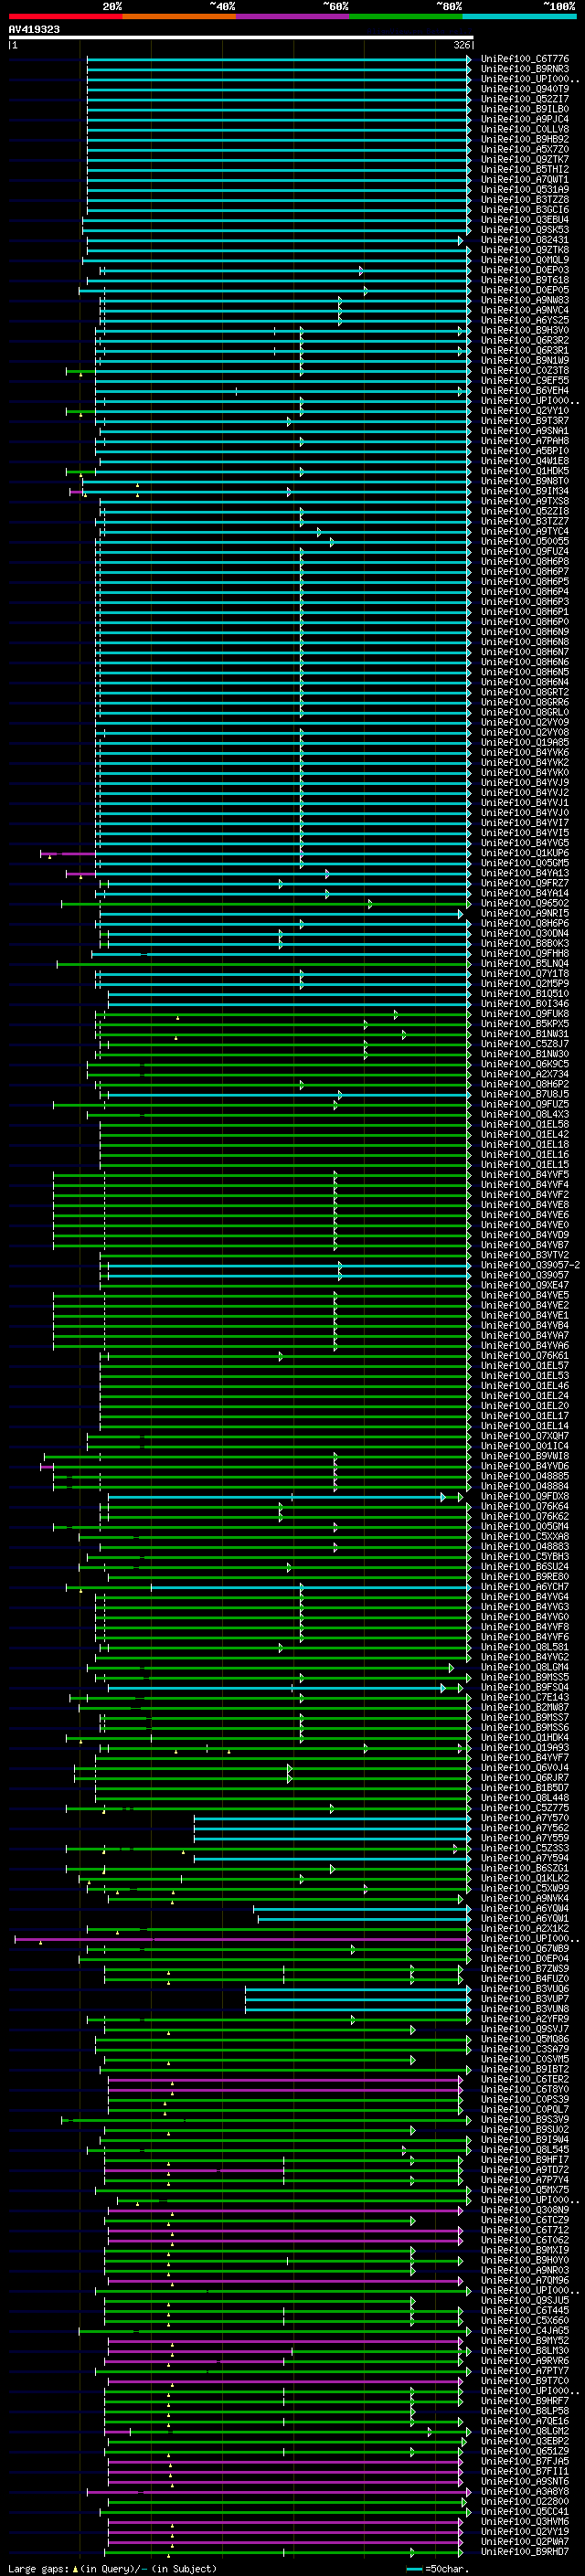The image size is (585, 2576).
Task: Open hit UniRef100_B9RNR3
Action: [525, 69]
